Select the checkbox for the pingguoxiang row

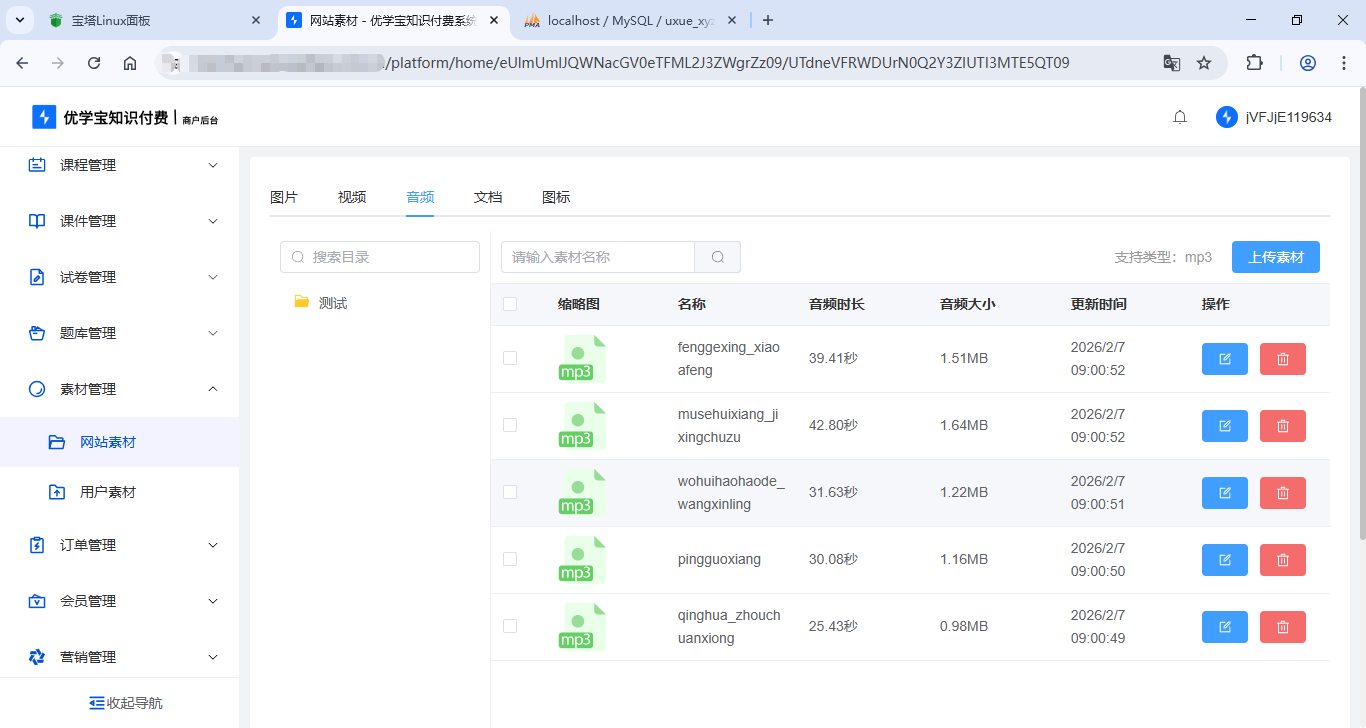(510, 559)
